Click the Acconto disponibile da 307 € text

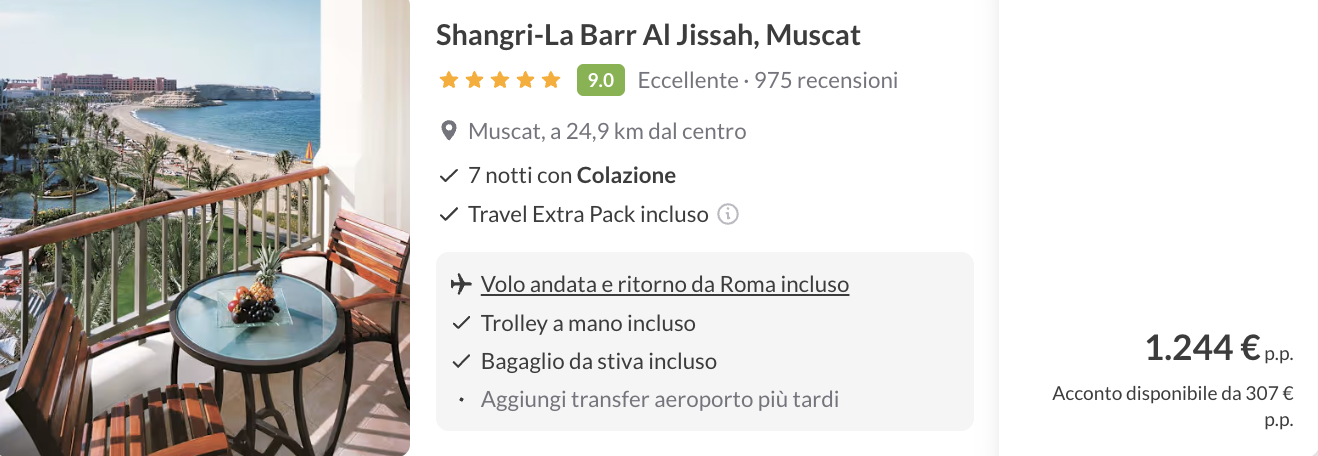point(1172,394)
